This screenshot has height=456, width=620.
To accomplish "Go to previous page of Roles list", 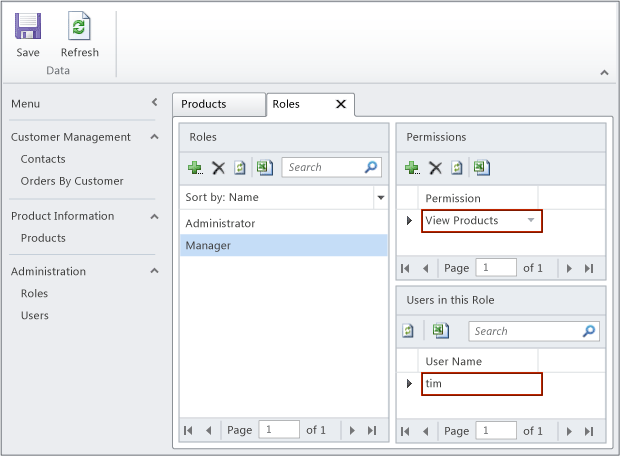I will (x=209, y=430).
